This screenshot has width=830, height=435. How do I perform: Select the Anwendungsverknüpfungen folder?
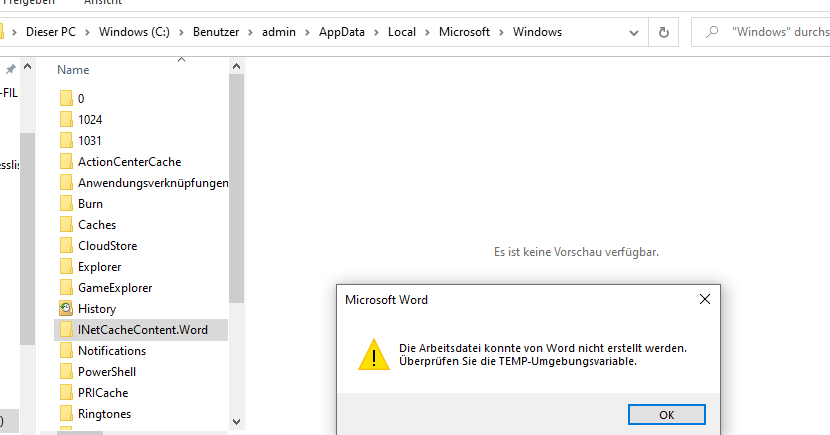153,183
